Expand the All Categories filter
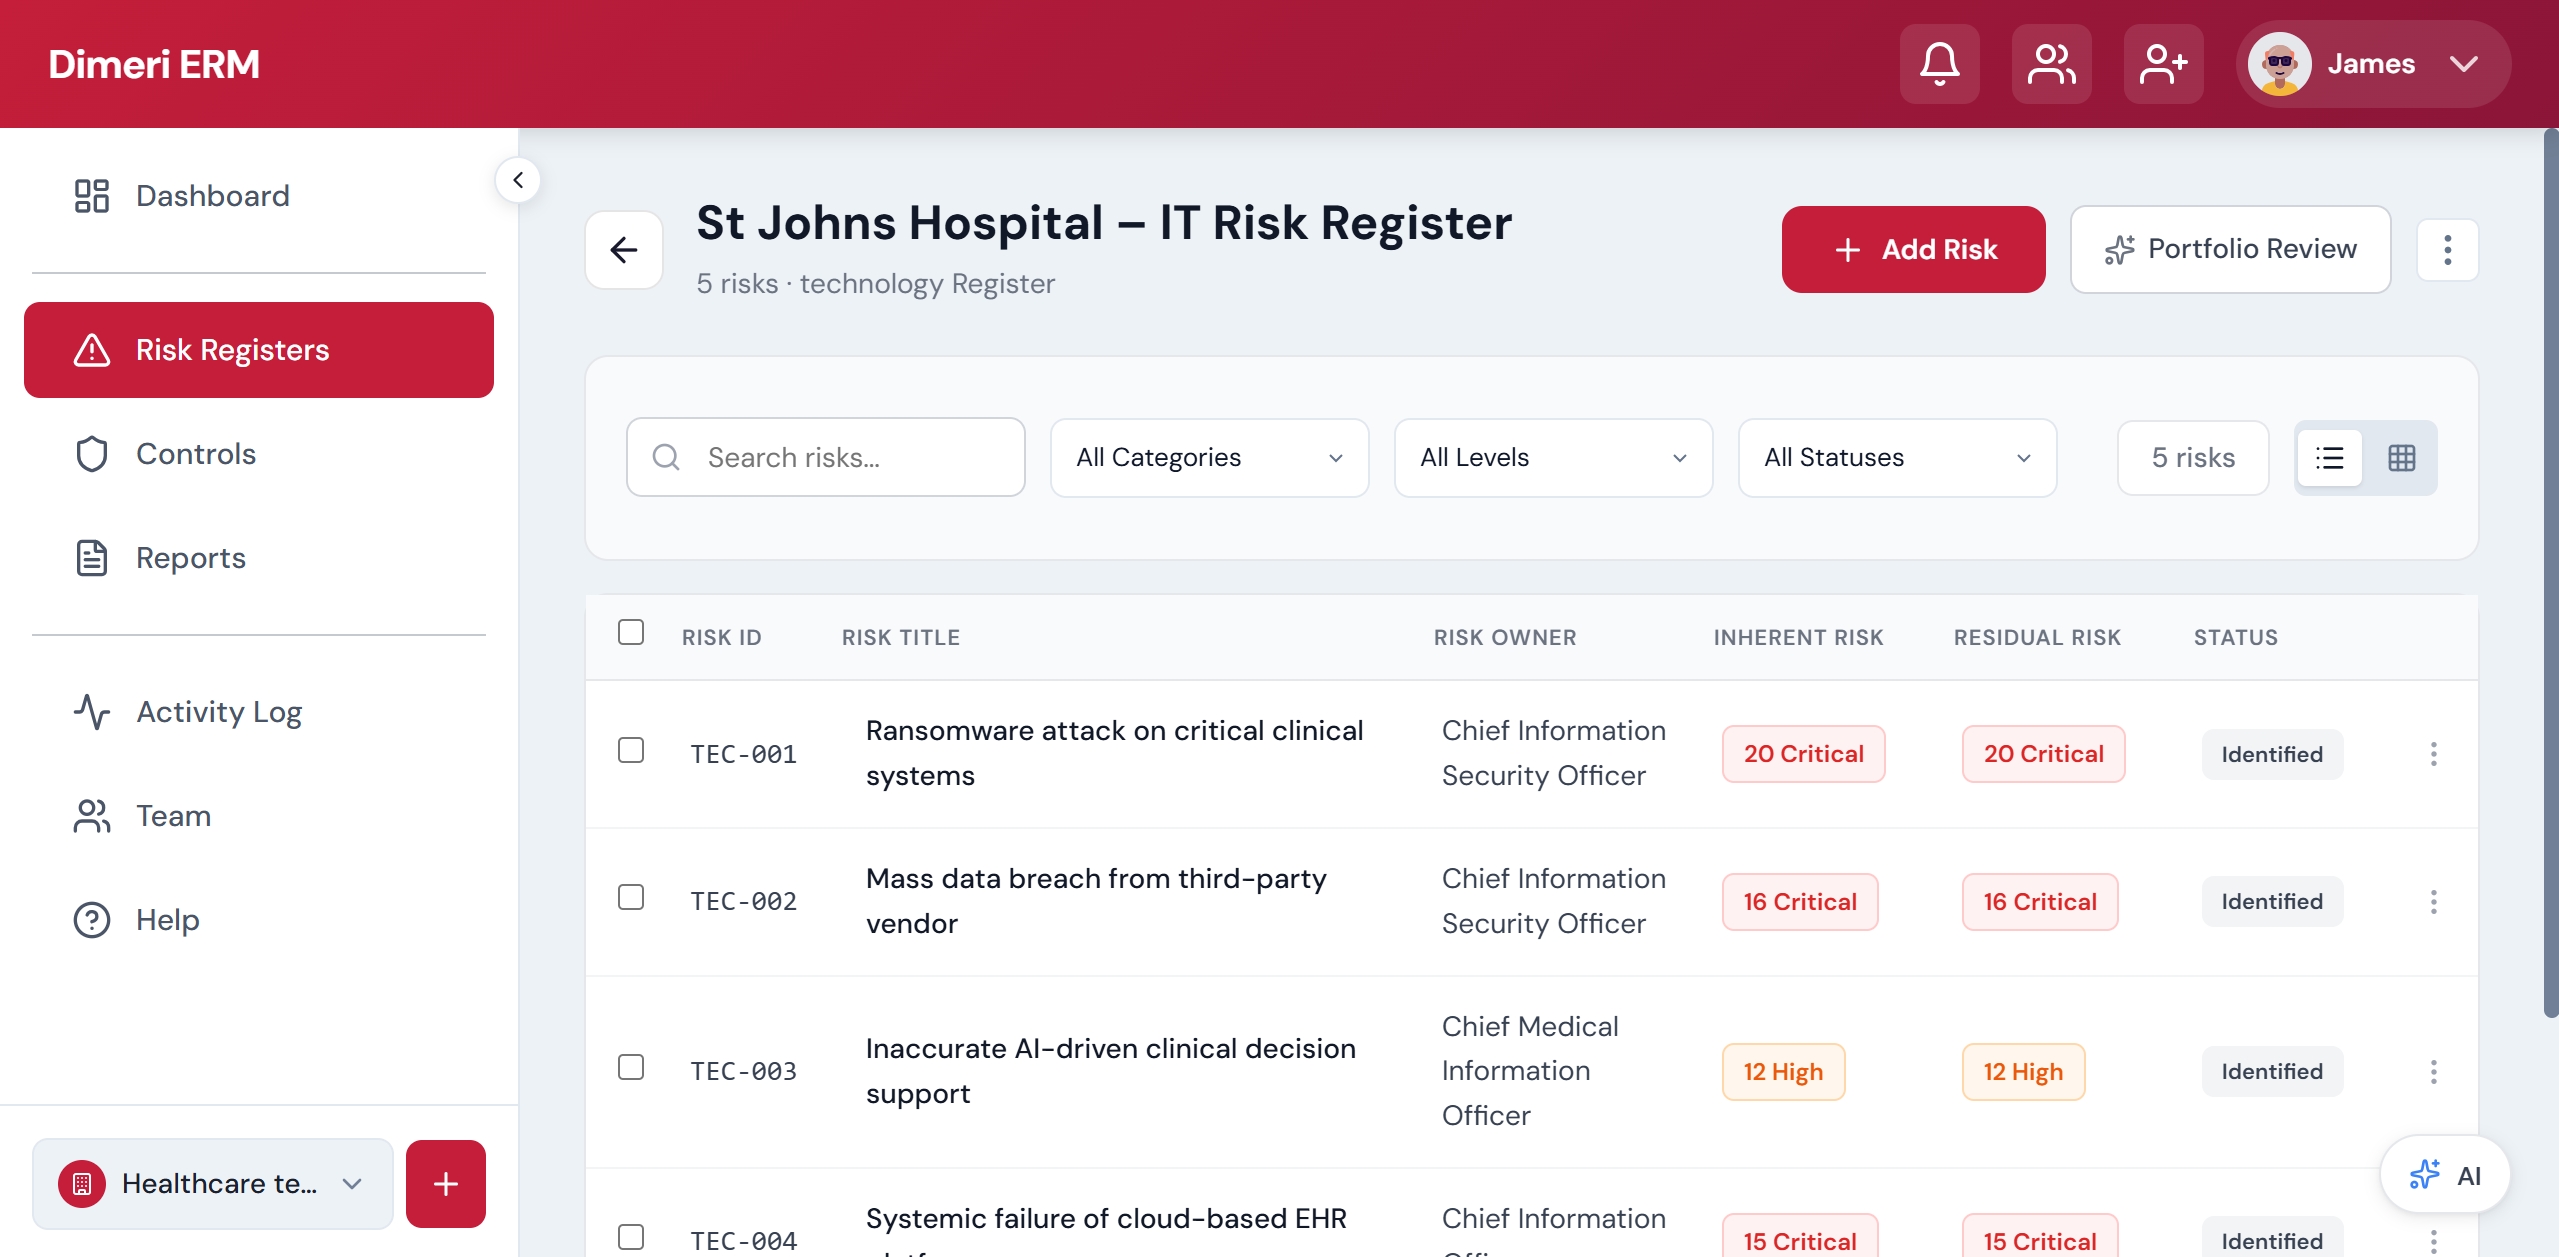The image size is (2559, 1257). click(x=1209, y=458)
